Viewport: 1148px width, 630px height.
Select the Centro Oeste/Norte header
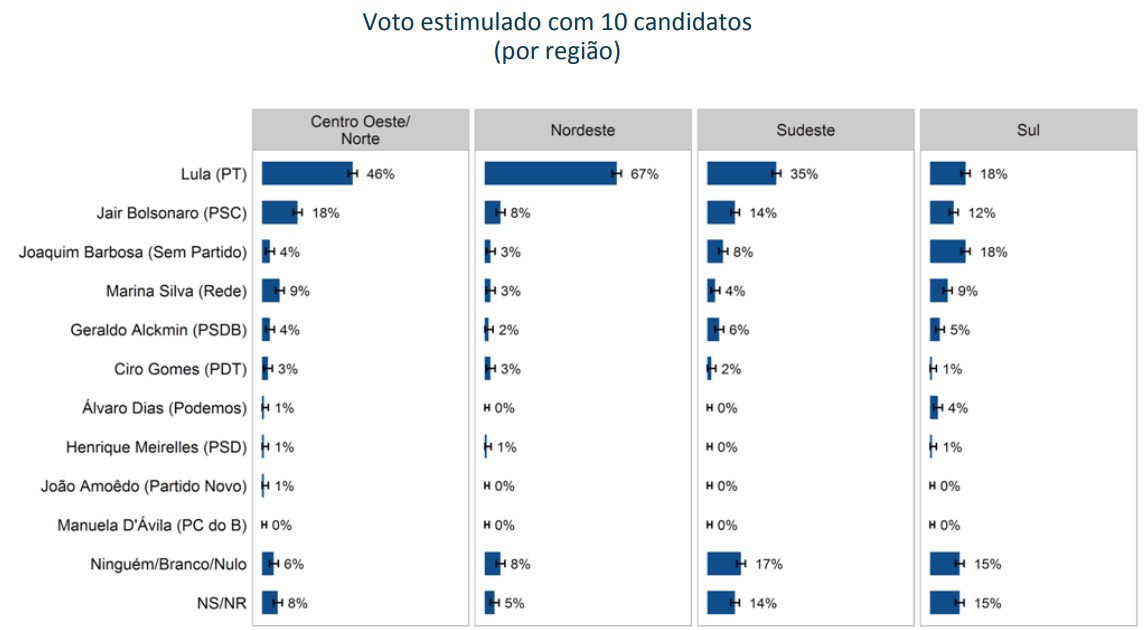[360, 130]
